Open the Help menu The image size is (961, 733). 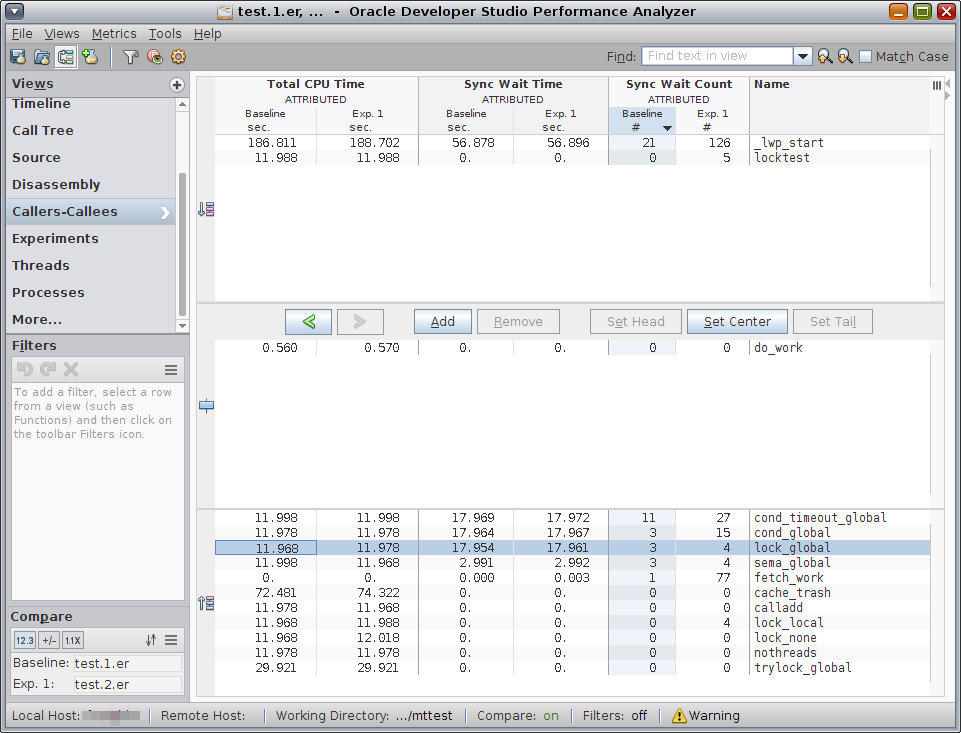coord(207,34)
